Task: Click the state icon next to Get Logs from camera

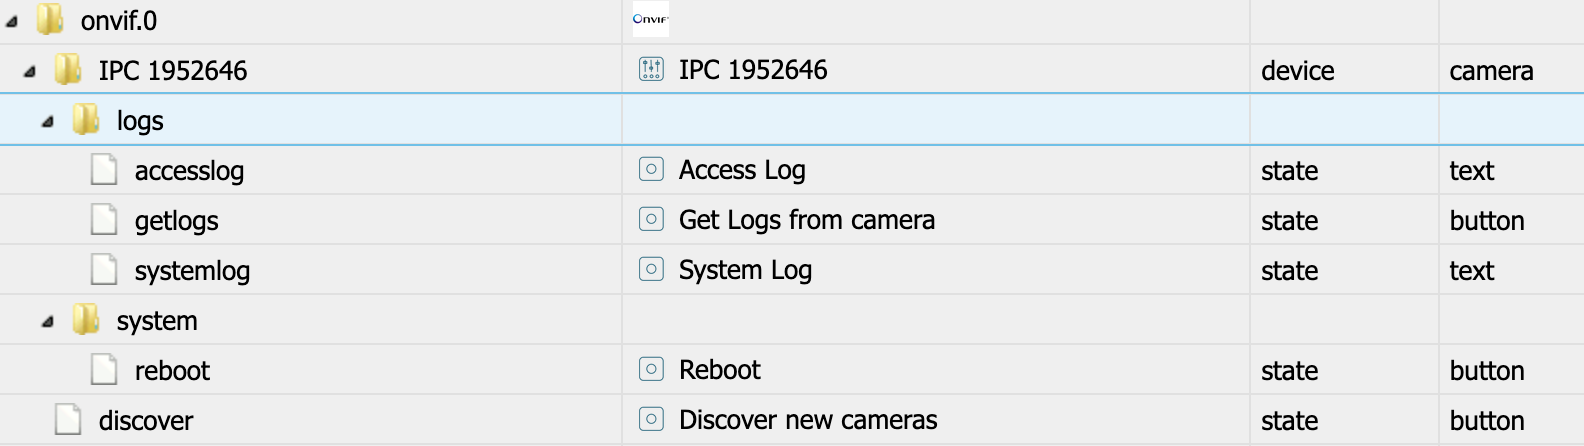Action: coord(651,220)
